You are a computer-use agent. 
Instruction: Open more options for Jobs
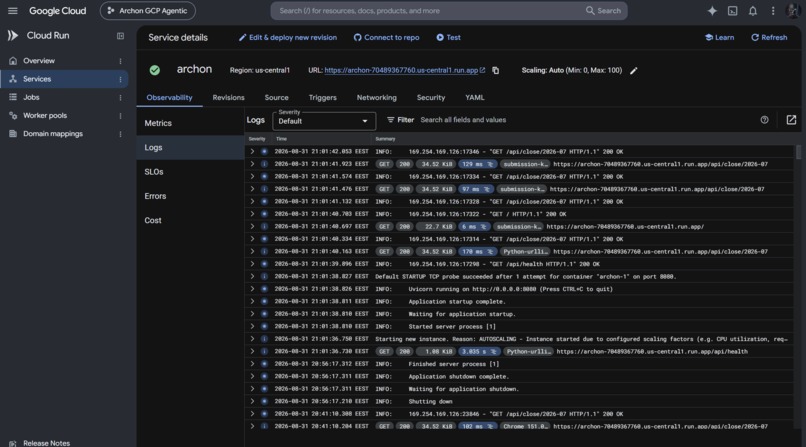pyautogui.click(x=120, y=98)
